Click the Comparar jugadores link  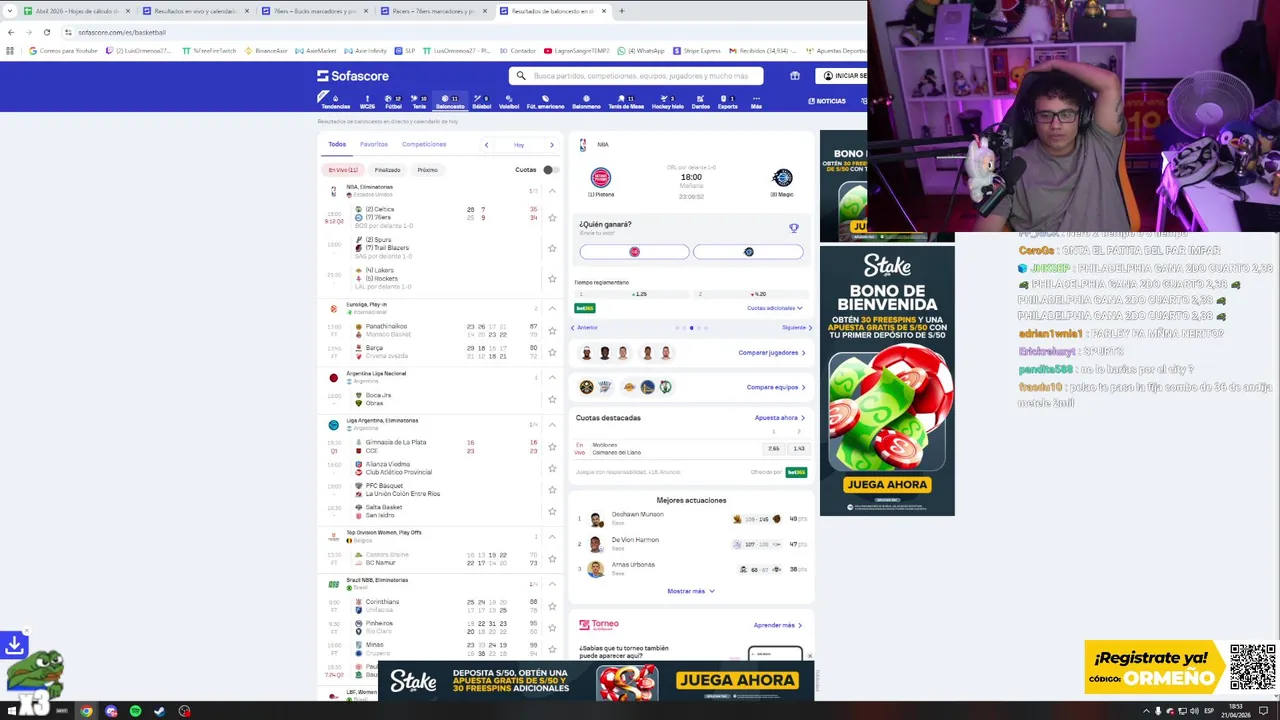coord(772,353)
